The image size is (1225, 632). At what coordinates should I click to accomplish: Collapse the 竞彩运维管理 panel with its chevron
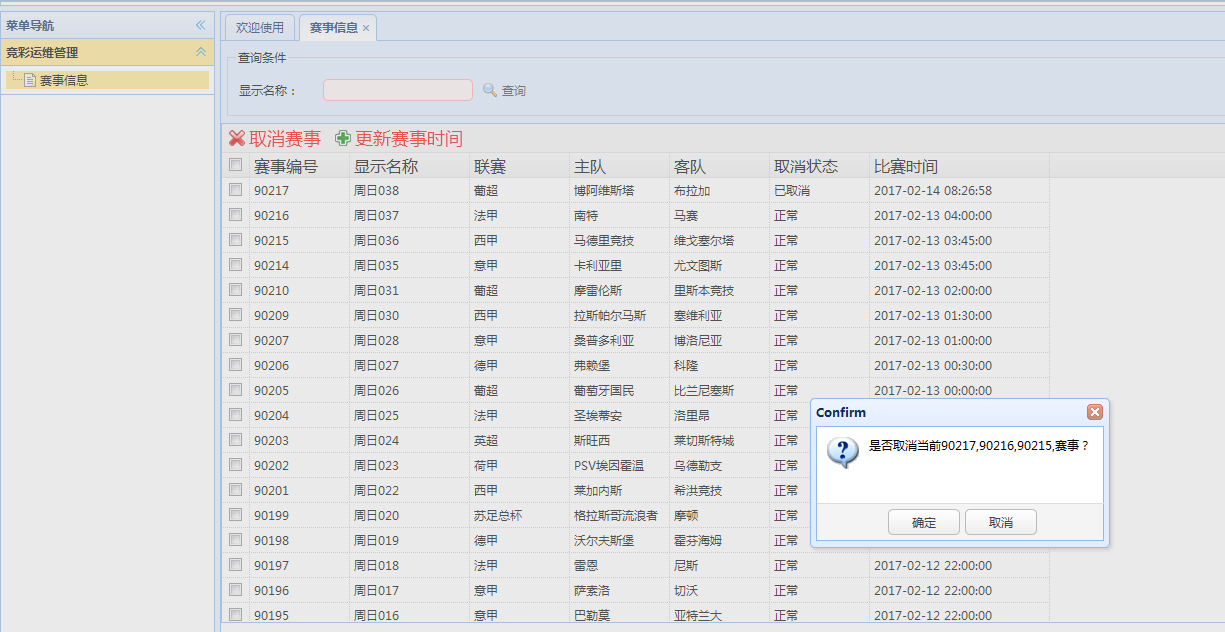[x=201, y=52]
